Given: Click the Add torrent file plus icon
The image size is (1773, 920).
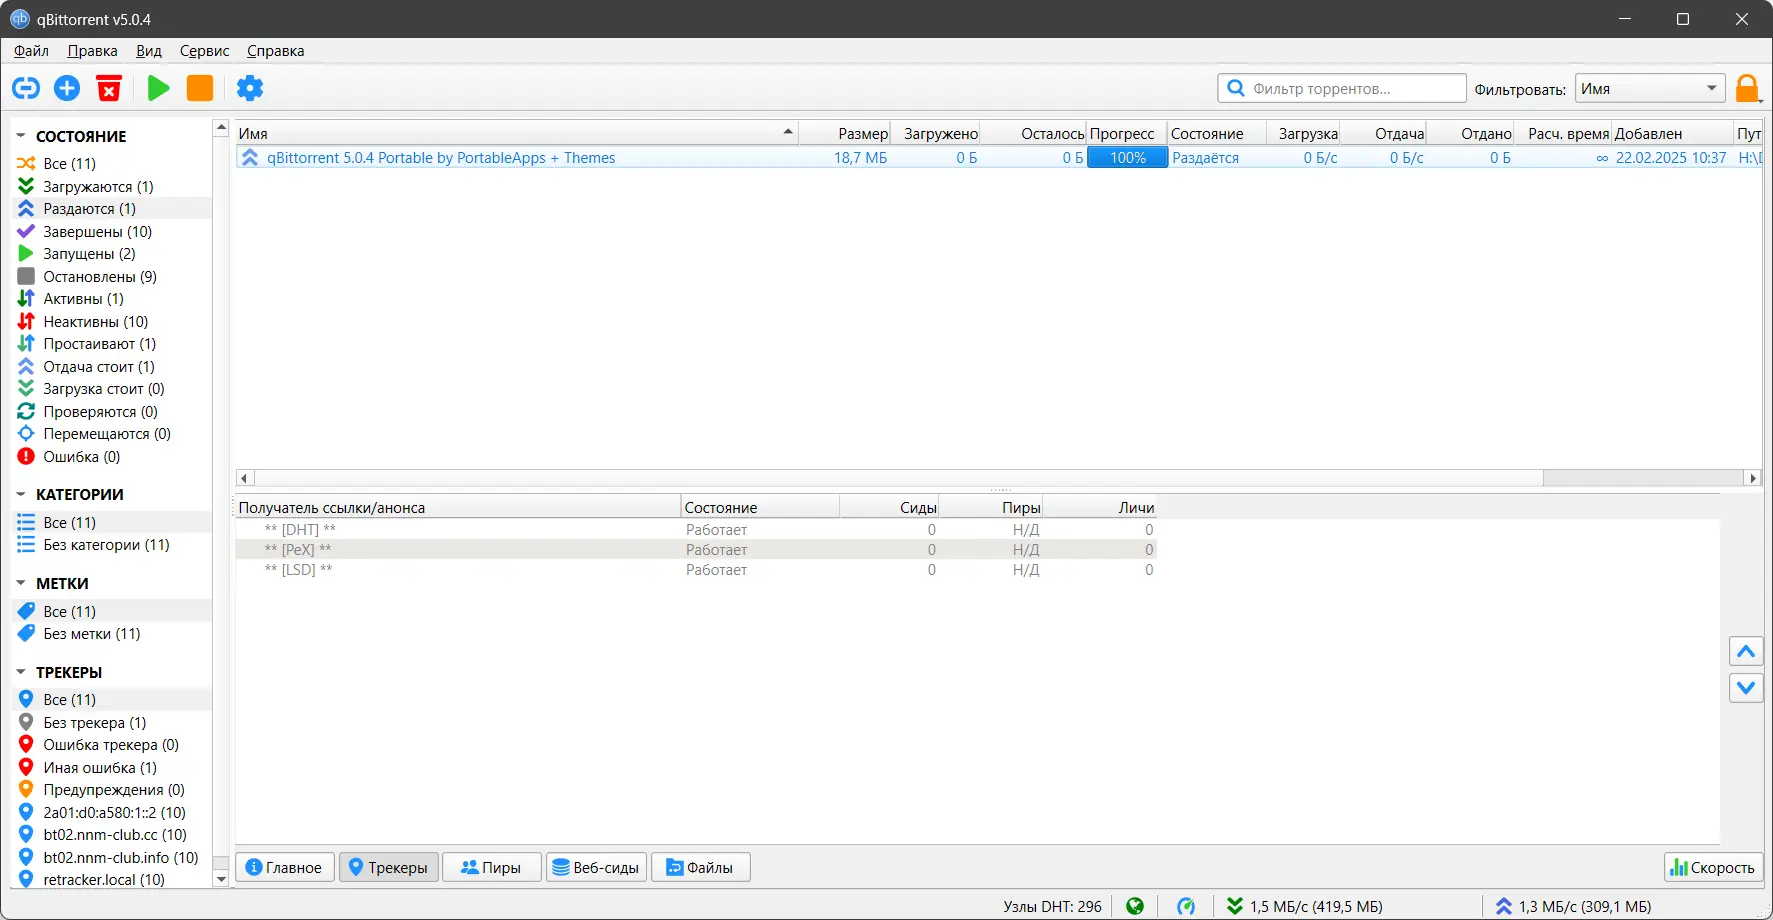Looking at the screenshot, I should click(x=67, y=88).
